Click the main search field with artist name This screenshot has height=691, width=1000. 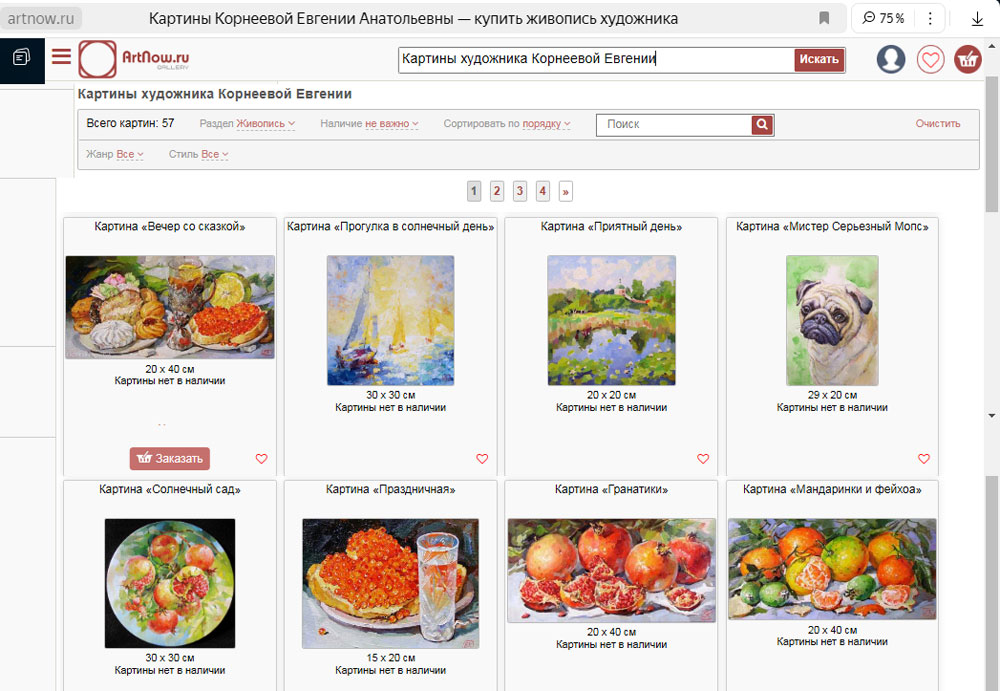click(596, 59)
